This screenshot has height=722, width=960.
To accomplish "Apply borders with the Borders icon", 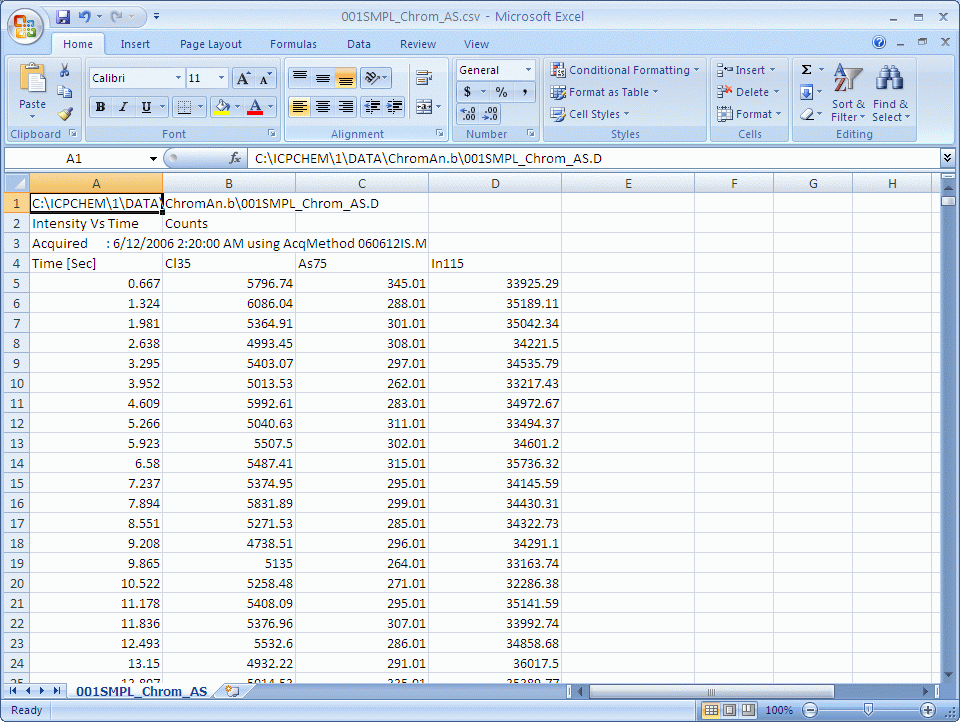I will [184, 107].
